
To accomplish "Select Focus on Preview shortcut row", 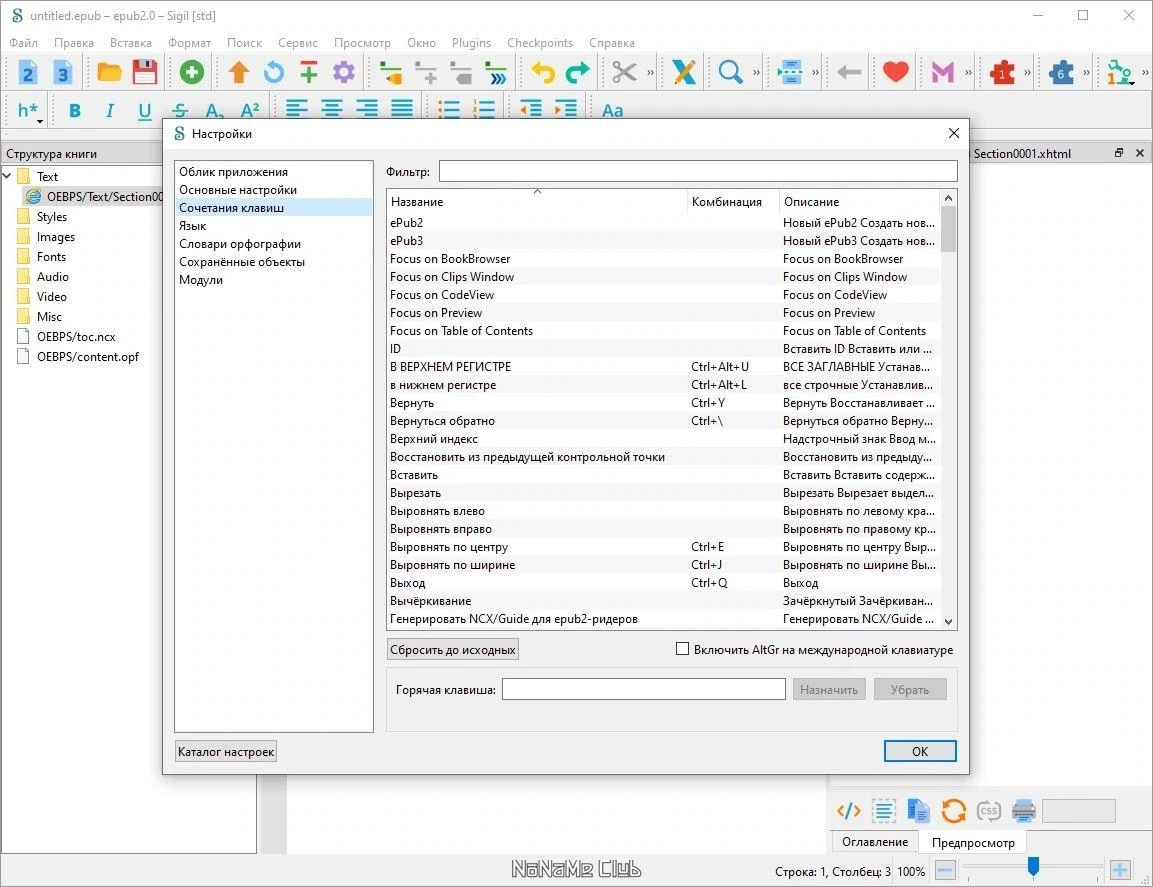I will coord(663,313).
